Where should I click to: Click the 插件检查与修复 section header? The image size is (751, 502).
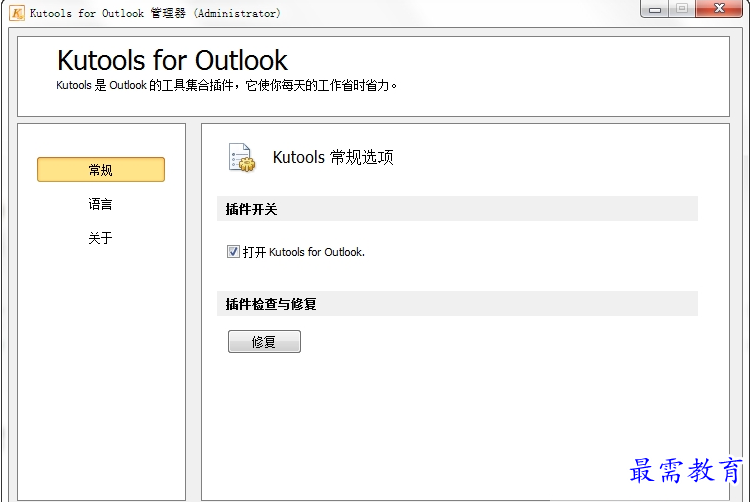click(x=457, y=304)
